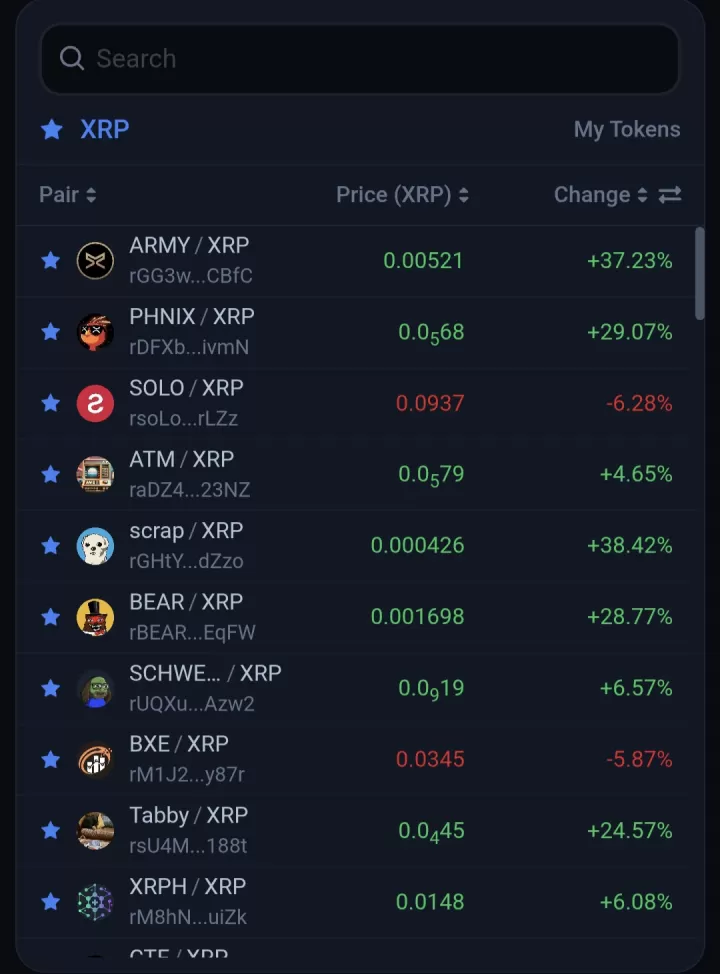Sort tokens by Price (XRP) header
The width and height of the screenshot is (720, 974).
402,195
